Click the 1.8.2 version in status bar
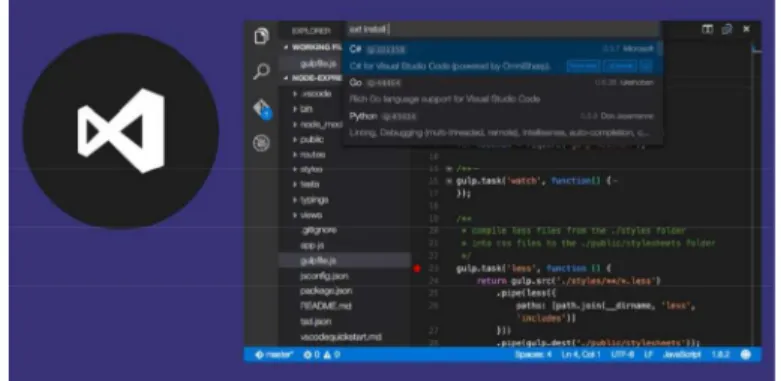The image size is (781, 381). [721, 355]
